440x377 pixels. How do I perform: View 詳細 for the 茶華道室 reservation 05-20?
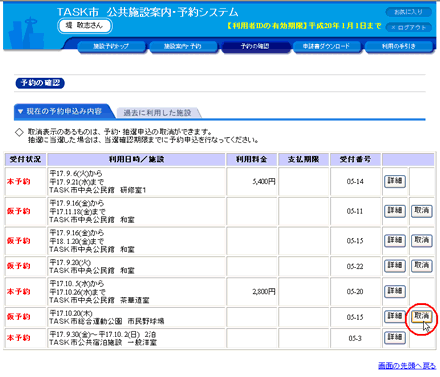click(395, 291)
